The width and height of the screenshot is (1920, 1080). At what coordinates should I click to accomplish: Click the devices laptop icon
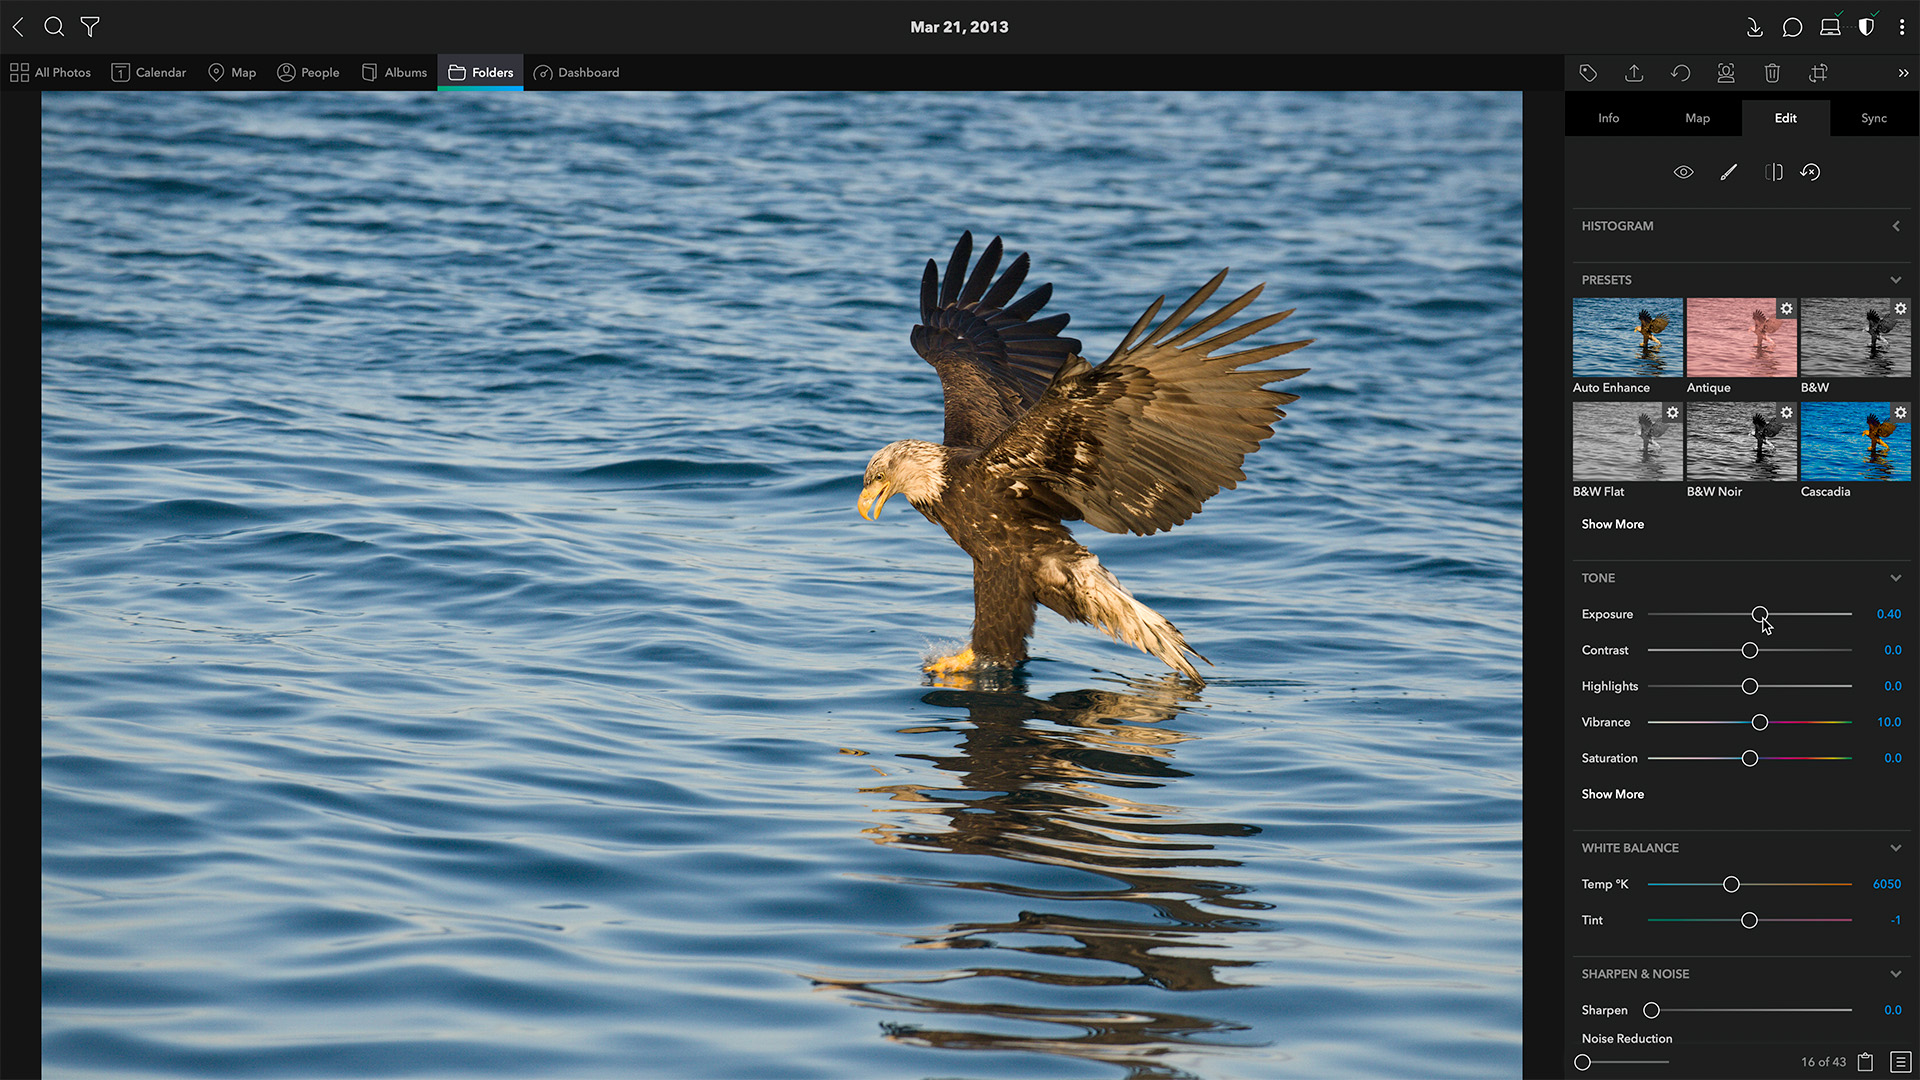pos(1830,27)
